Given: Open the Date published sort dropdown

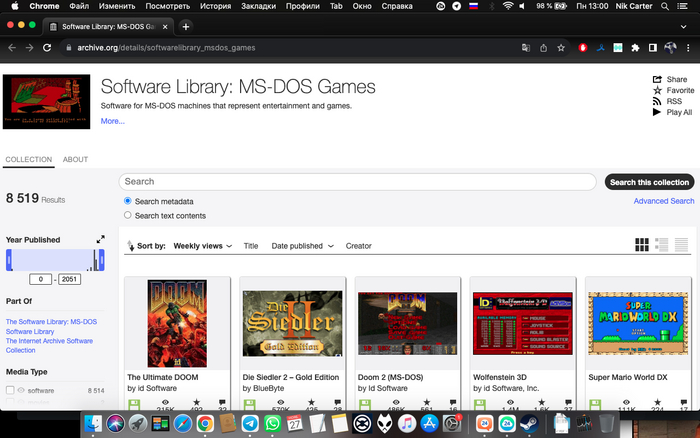Looking at the screenshot, I should click(302, 246).
